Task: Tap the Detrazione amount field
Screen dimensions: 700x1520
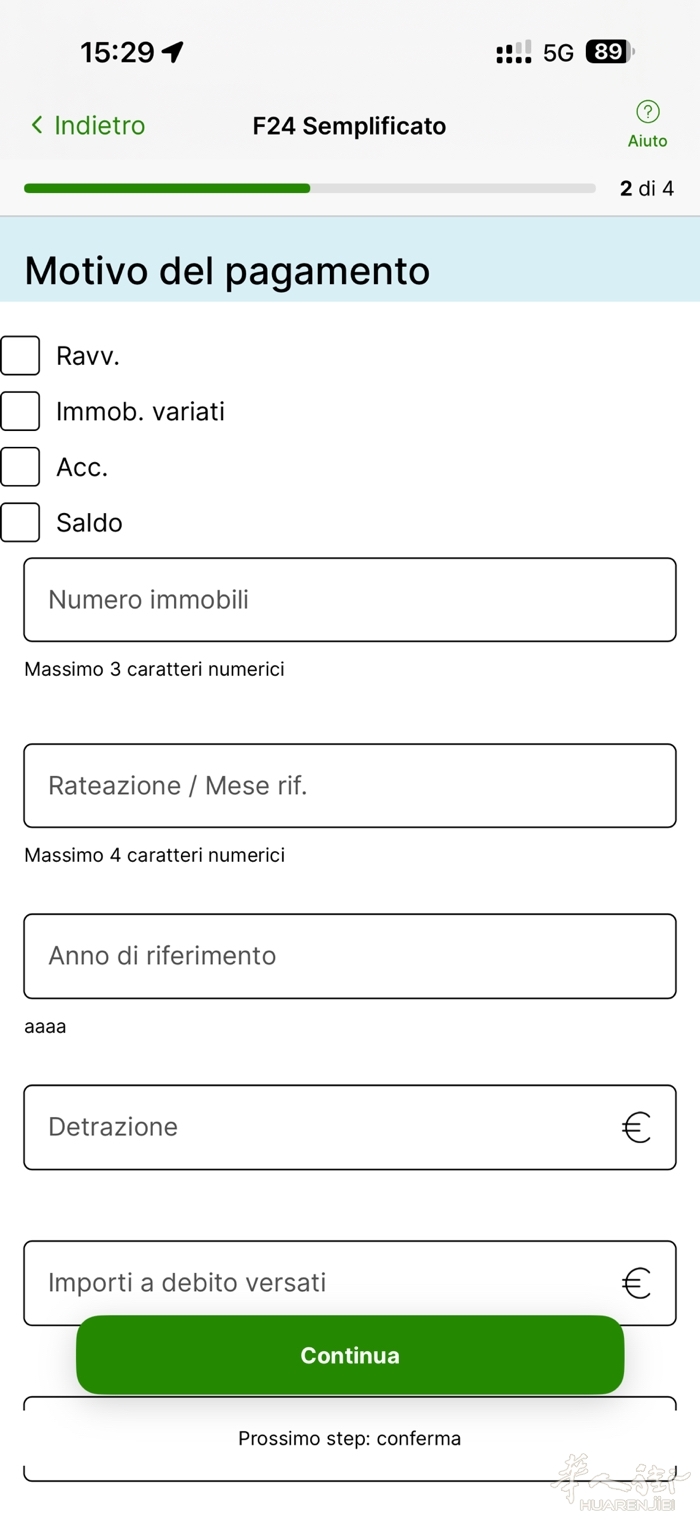Action: click(x=320, y=1127)
